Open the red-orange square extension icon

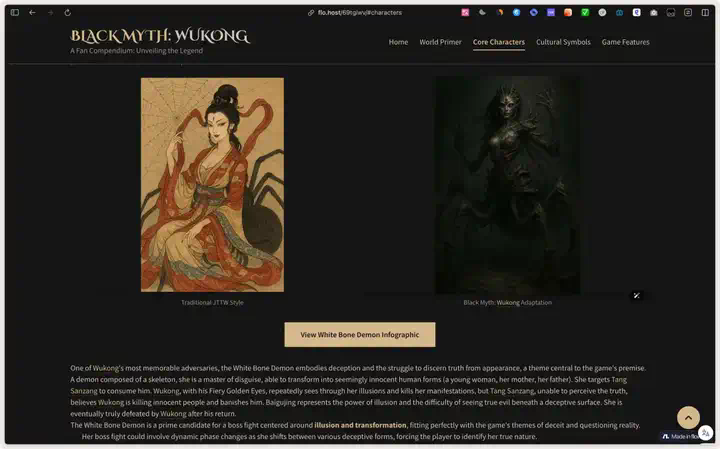pos(568,12)
